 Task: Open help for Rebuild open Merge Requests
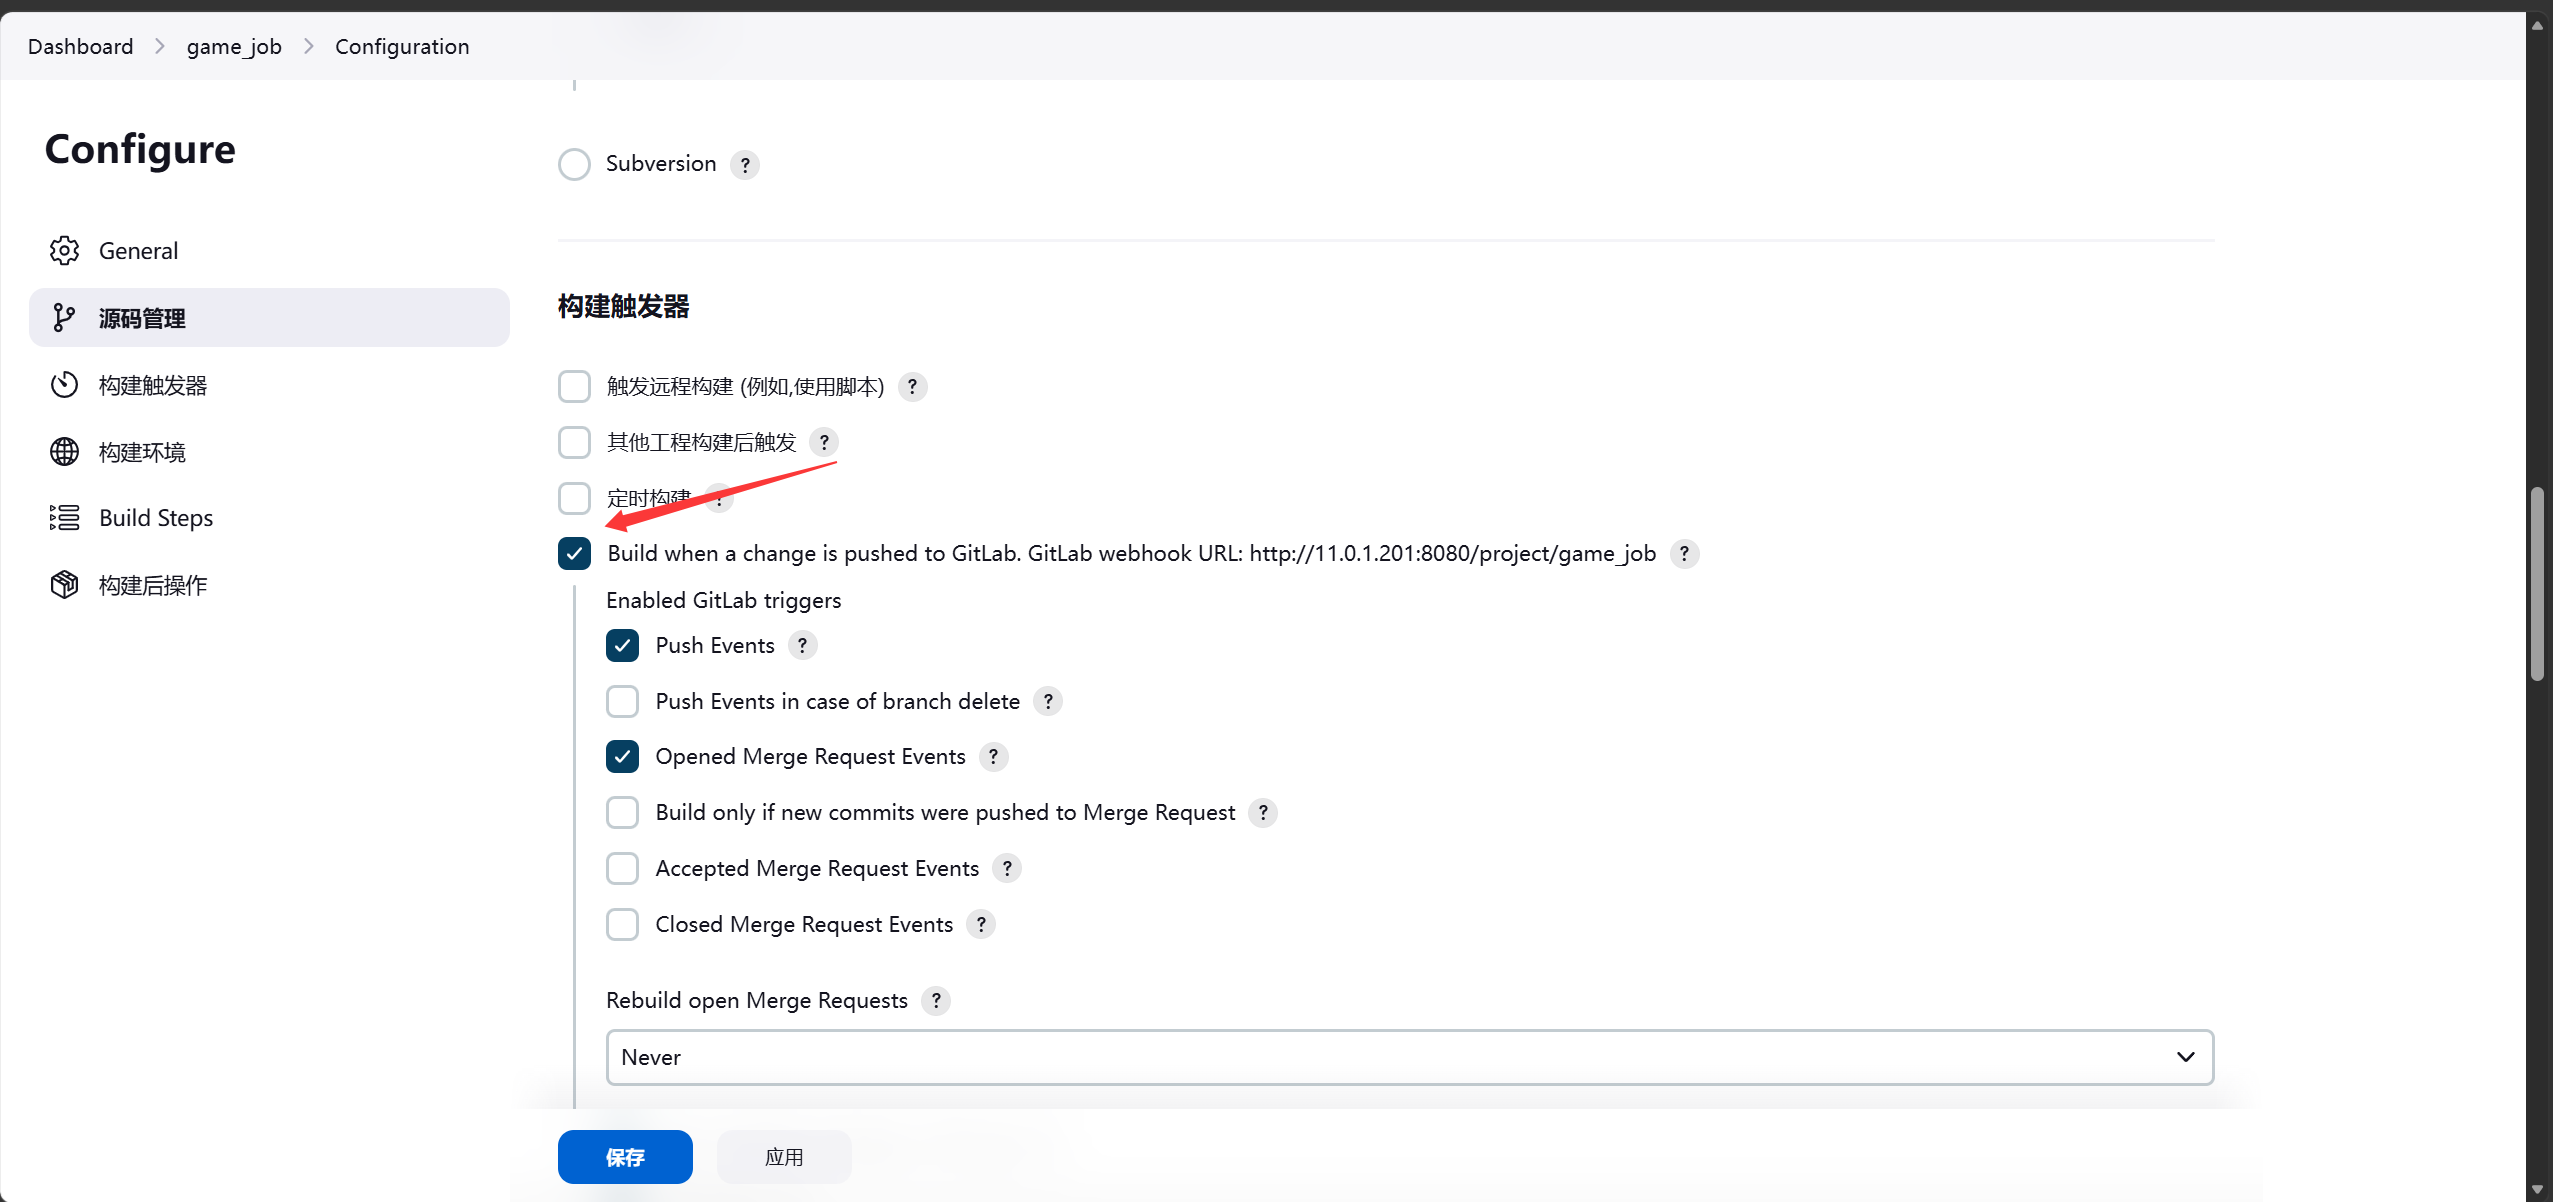click(936, 1001)
